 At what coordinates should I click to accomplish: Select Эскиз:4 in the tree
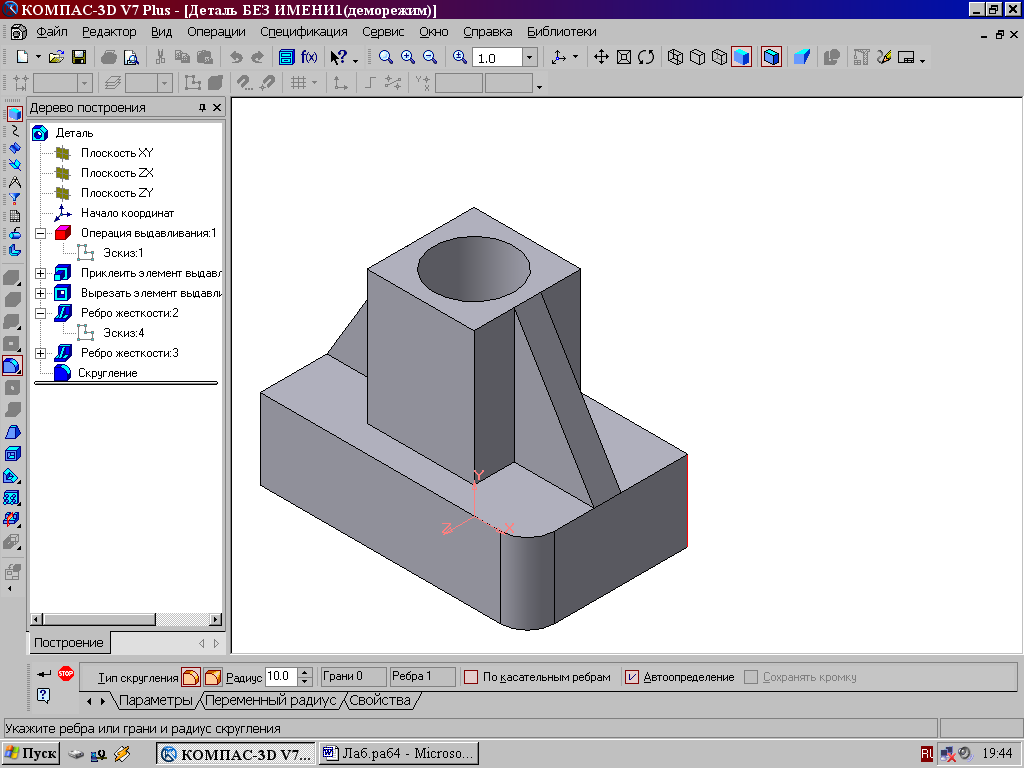pos(123,333)
